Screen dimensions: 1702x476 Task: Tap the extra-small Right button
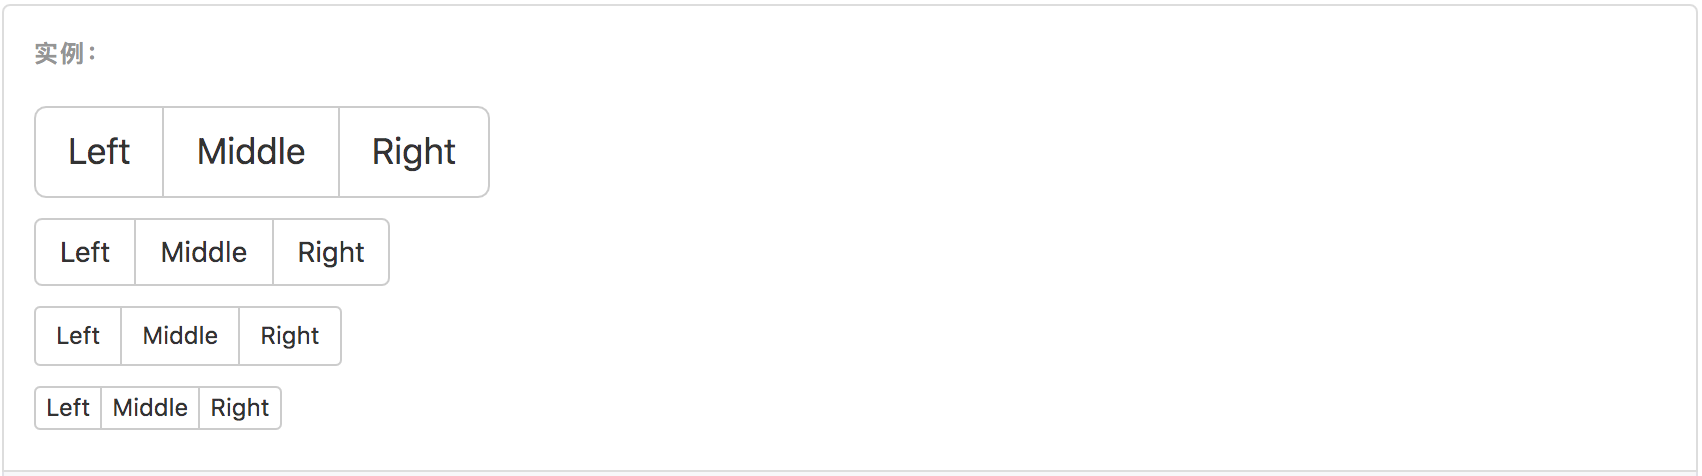click(240, 408)
